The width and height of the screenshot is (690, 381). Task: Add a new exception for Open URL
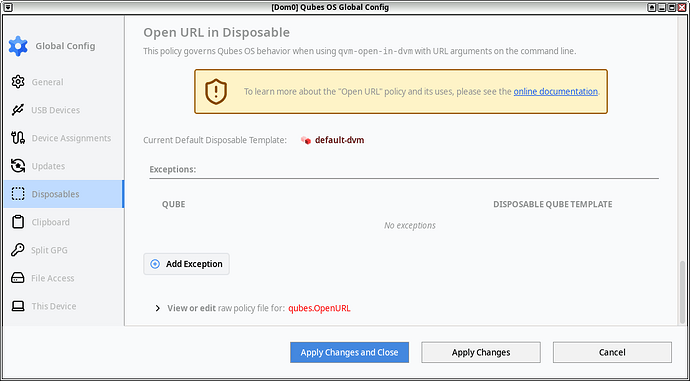186,264
